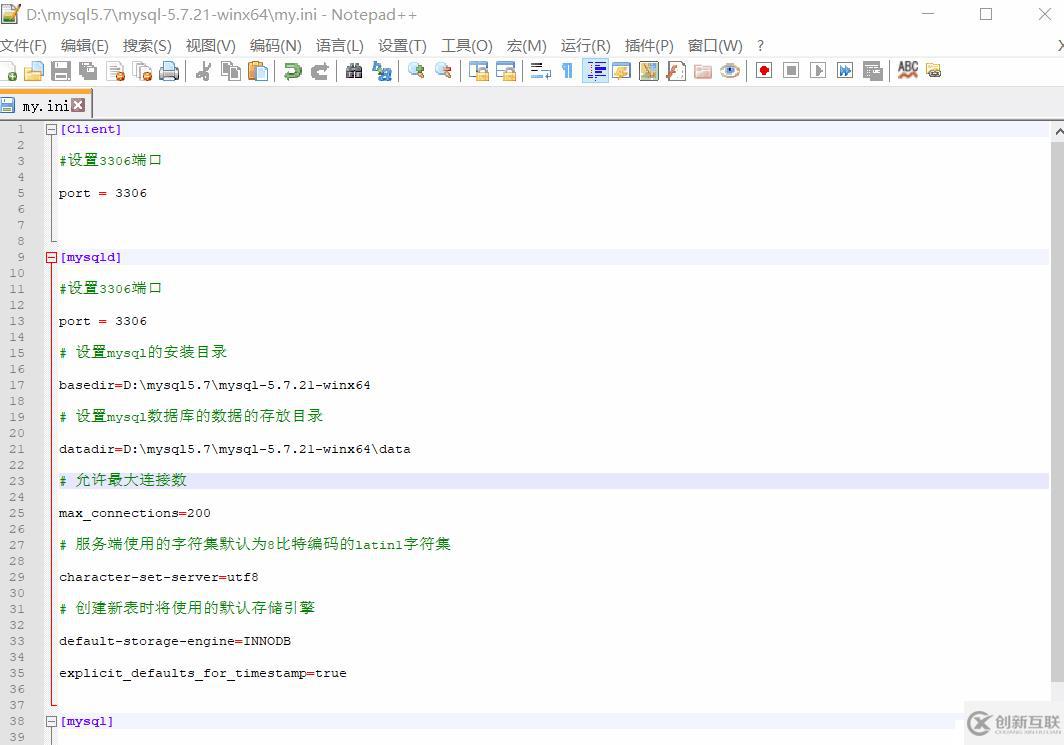Open the user defined language dialog icon
Image resolution: width=1064 pixels, height=745 pixels.
[622, 71]
